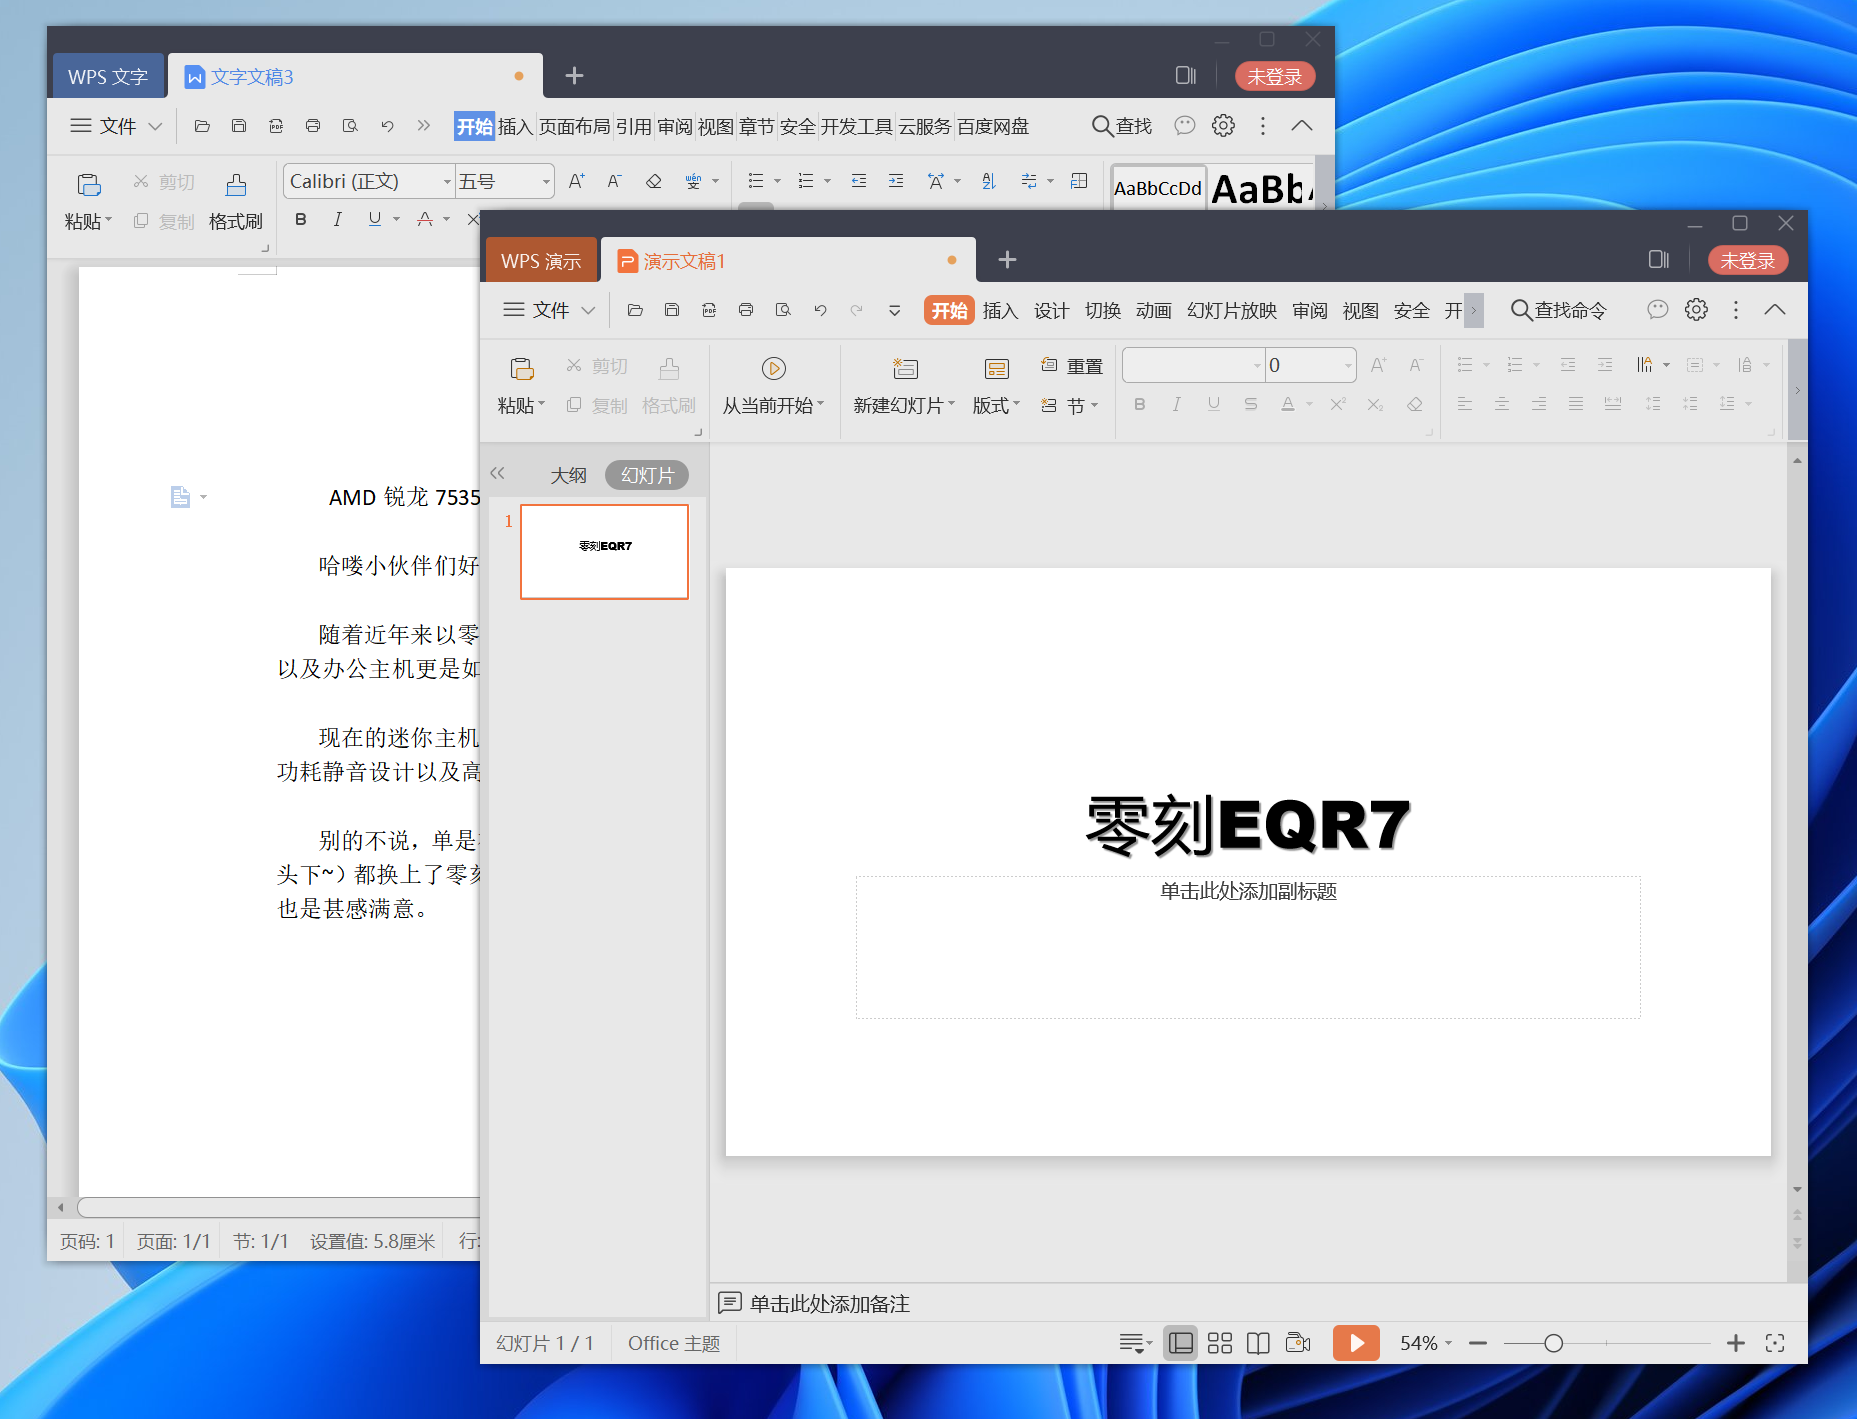Select slide 1 thumbnail
The image size is (1857, 1419).
point(604,552)
